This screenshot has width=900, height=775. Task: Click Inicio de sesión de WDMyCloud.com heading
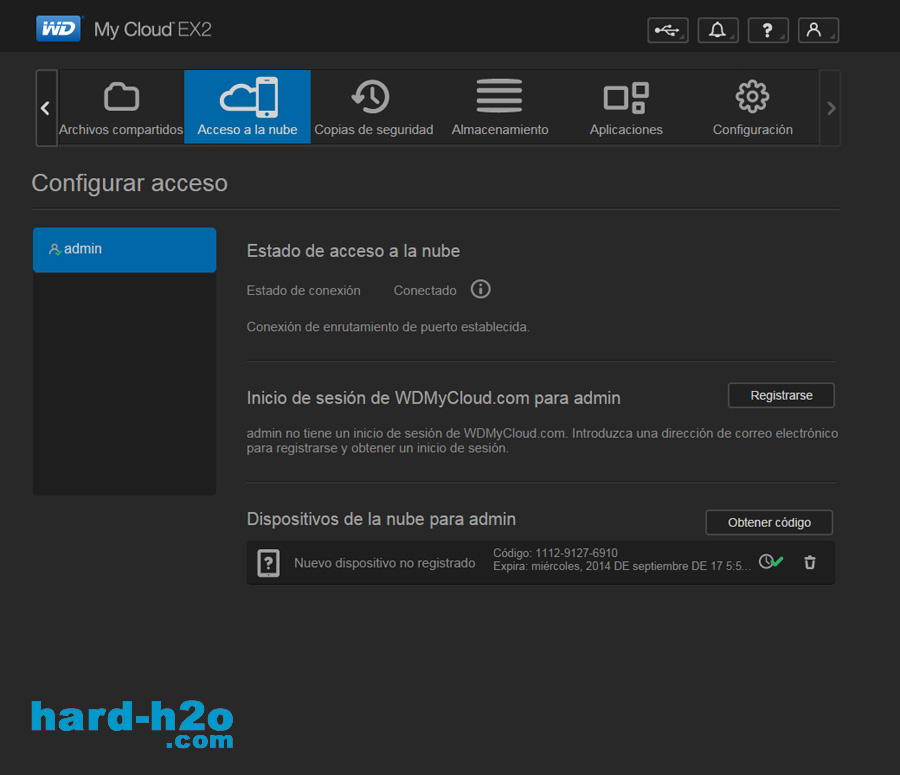click(x=433, y=398)
